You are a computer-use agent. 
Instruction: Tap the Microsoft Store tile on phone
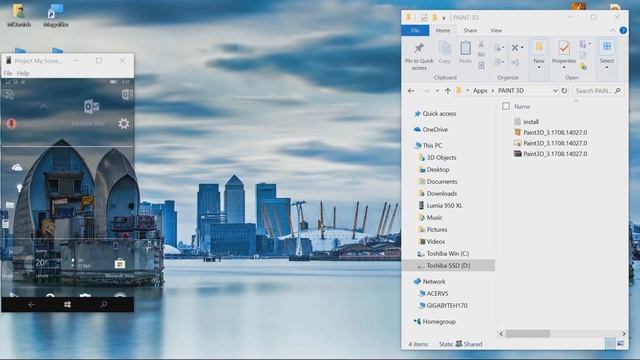coord(119,264)
